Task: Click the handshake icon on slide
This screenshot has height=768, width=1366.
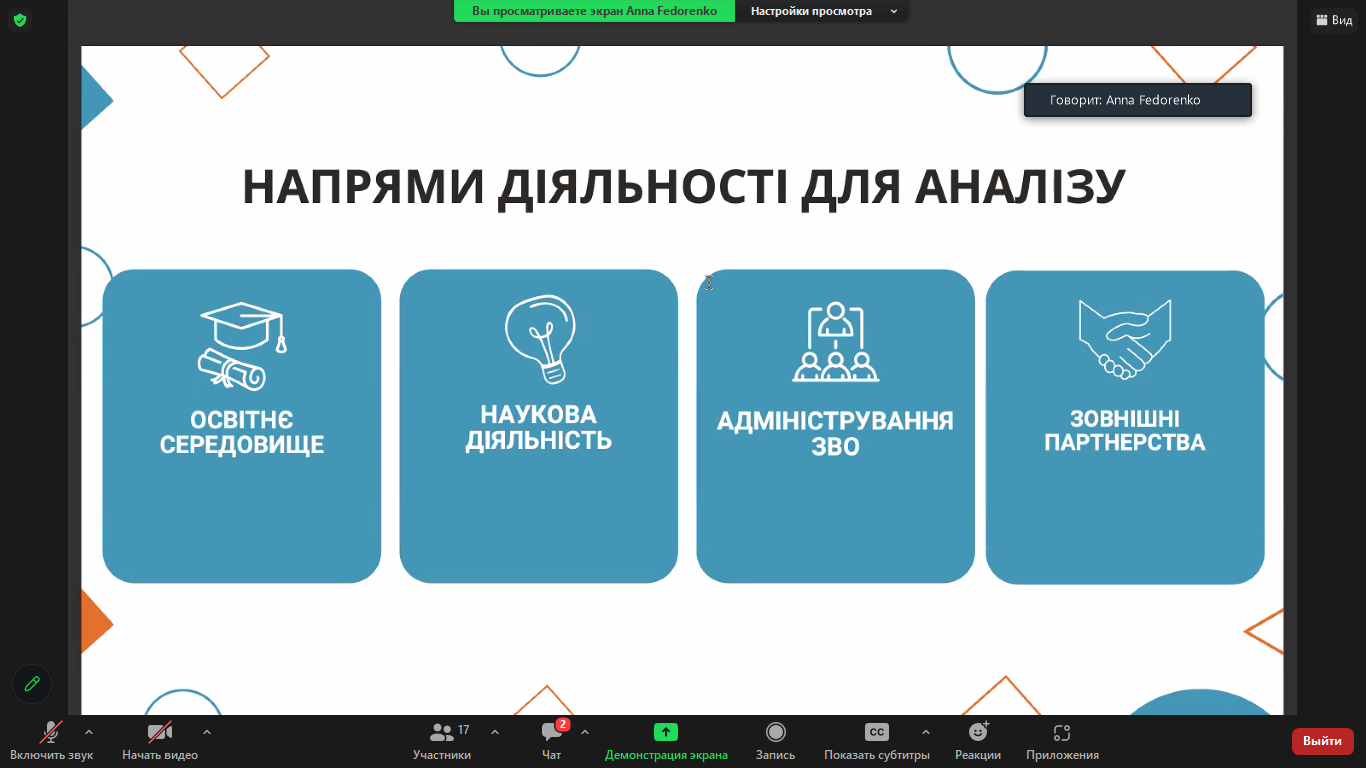Action: click(1125, 340)
